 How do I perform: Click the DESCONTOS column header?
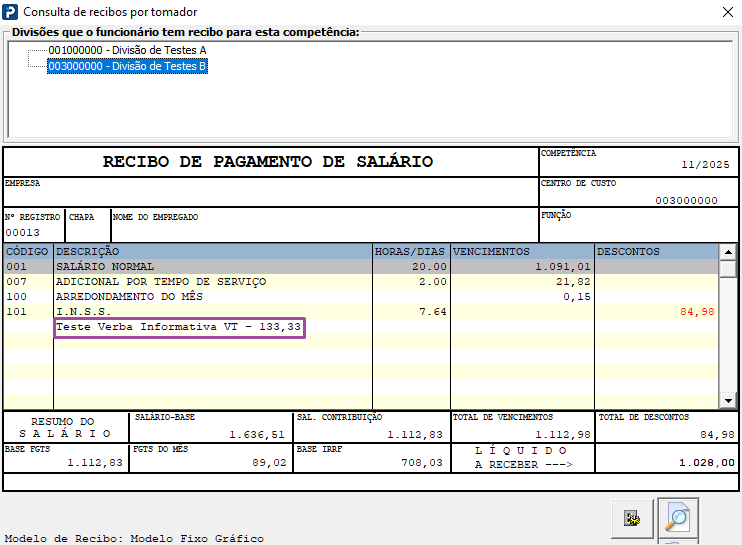[656, 252]
